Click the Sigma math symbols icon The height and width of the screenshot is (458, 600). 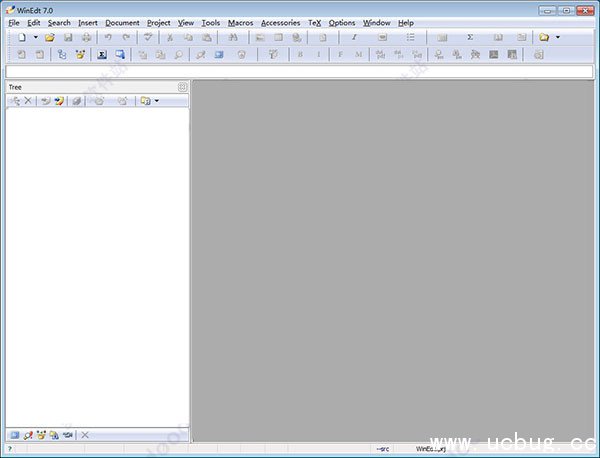coord(470,37)
